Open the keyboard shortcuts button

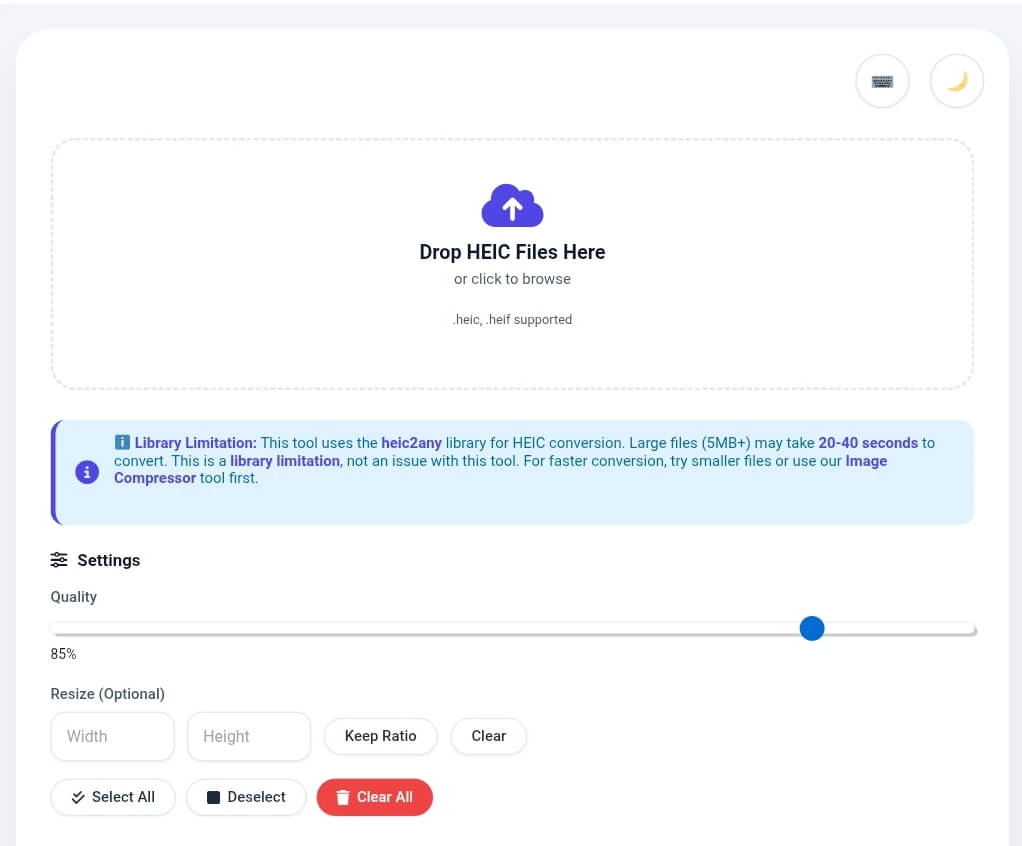(882, 82)
